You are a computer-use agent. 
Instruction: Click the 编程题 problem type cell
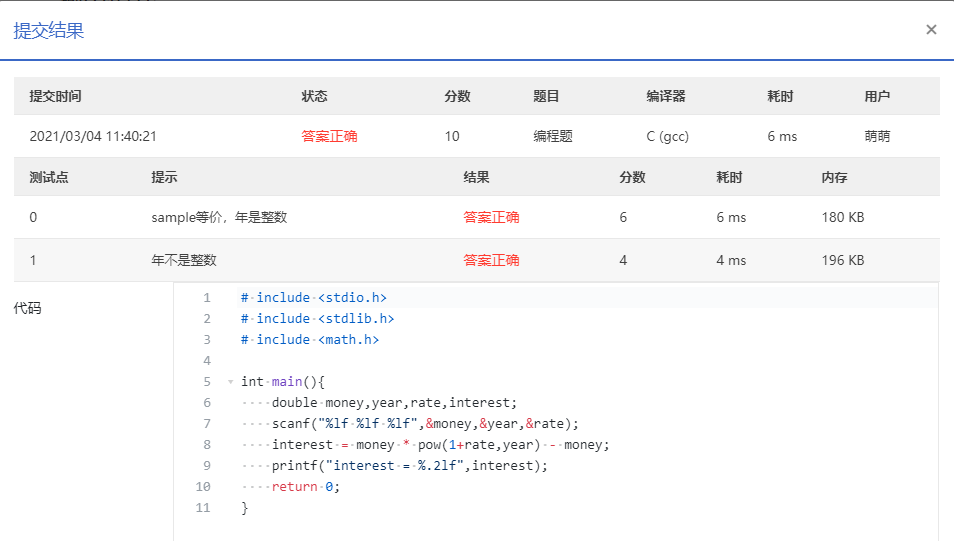coord(553,136)
